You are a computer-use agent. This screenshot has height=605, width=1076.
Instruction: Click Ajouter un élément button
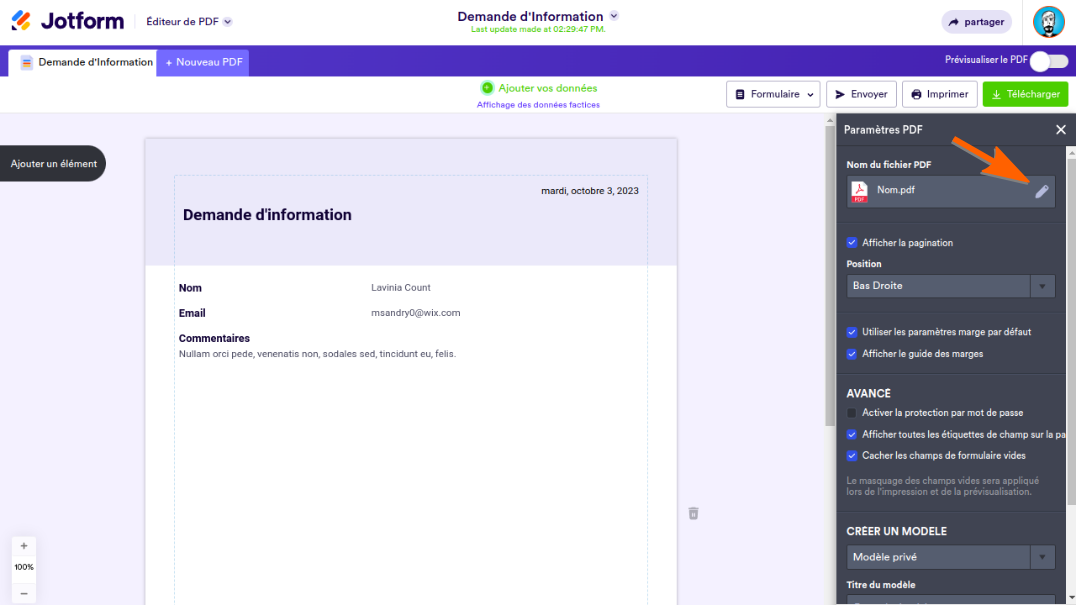coord(53,164)
